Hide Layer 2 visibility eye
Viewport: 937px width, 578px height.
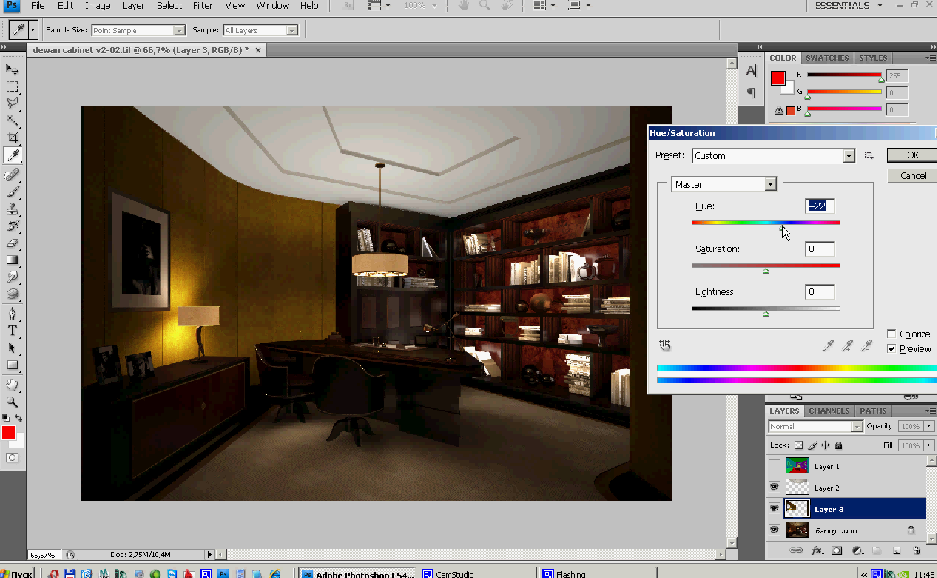pyautogui.click(x=774, y=487)
